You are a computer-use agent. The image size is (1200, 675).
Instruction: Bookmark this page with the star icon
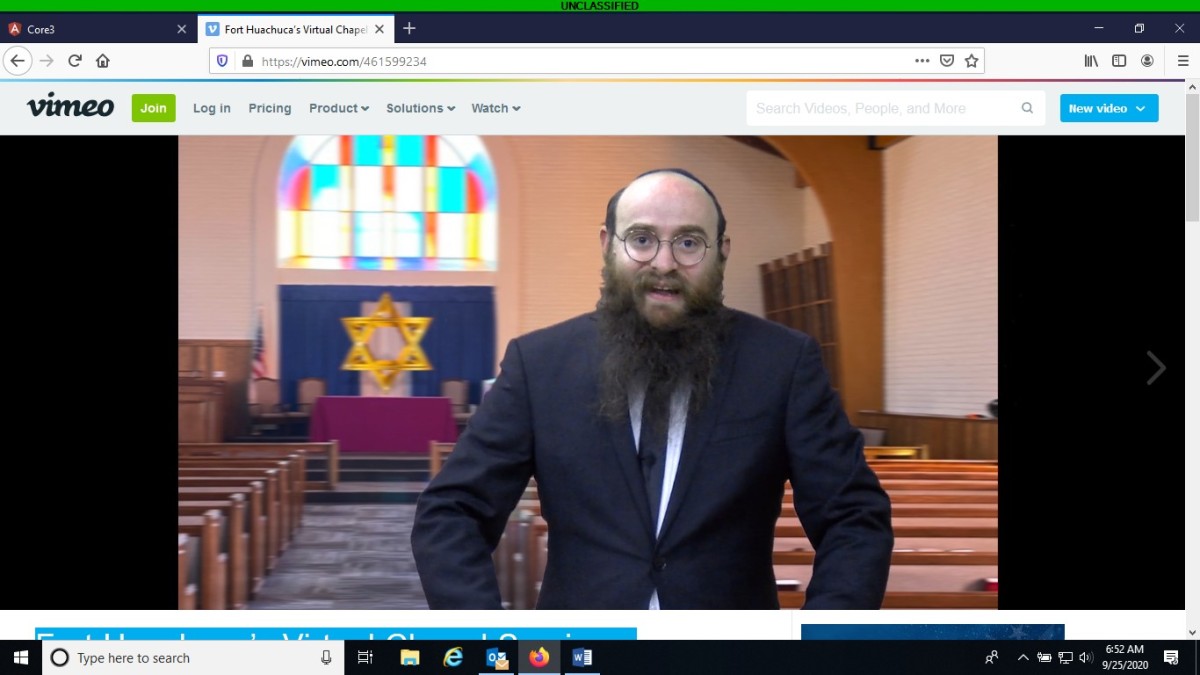[971, 60]
